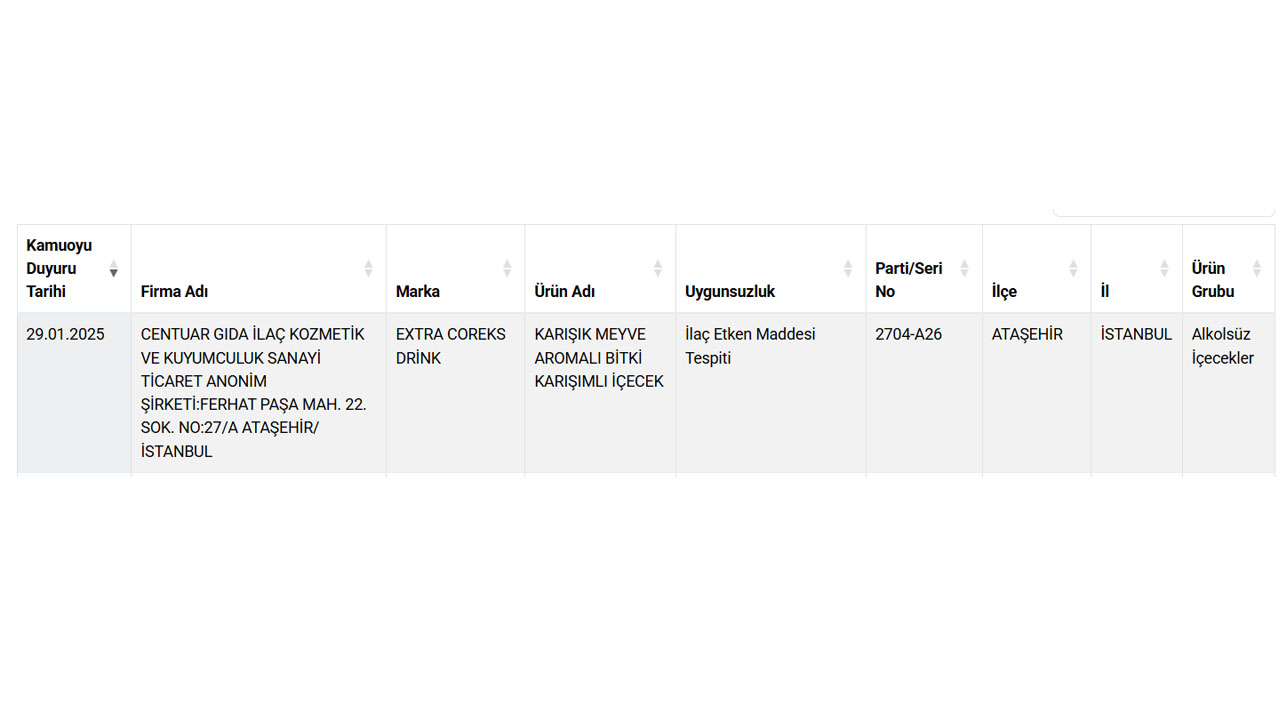The height and width of the screenshot is (720, 1280).
Task: Click batch number 2704-A26
Action: pyautogui.click(x=908, y=334)
